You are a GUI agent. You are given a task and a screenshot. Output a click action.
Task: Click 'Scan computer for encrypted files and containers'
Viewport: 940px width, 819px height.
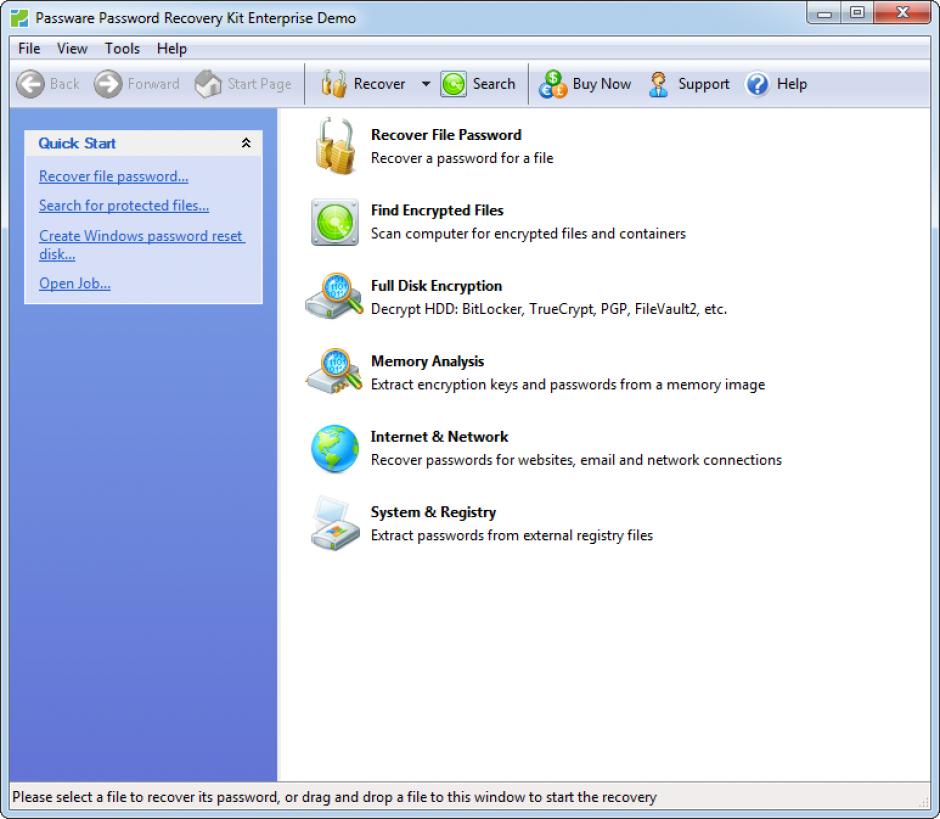[528, 234]
